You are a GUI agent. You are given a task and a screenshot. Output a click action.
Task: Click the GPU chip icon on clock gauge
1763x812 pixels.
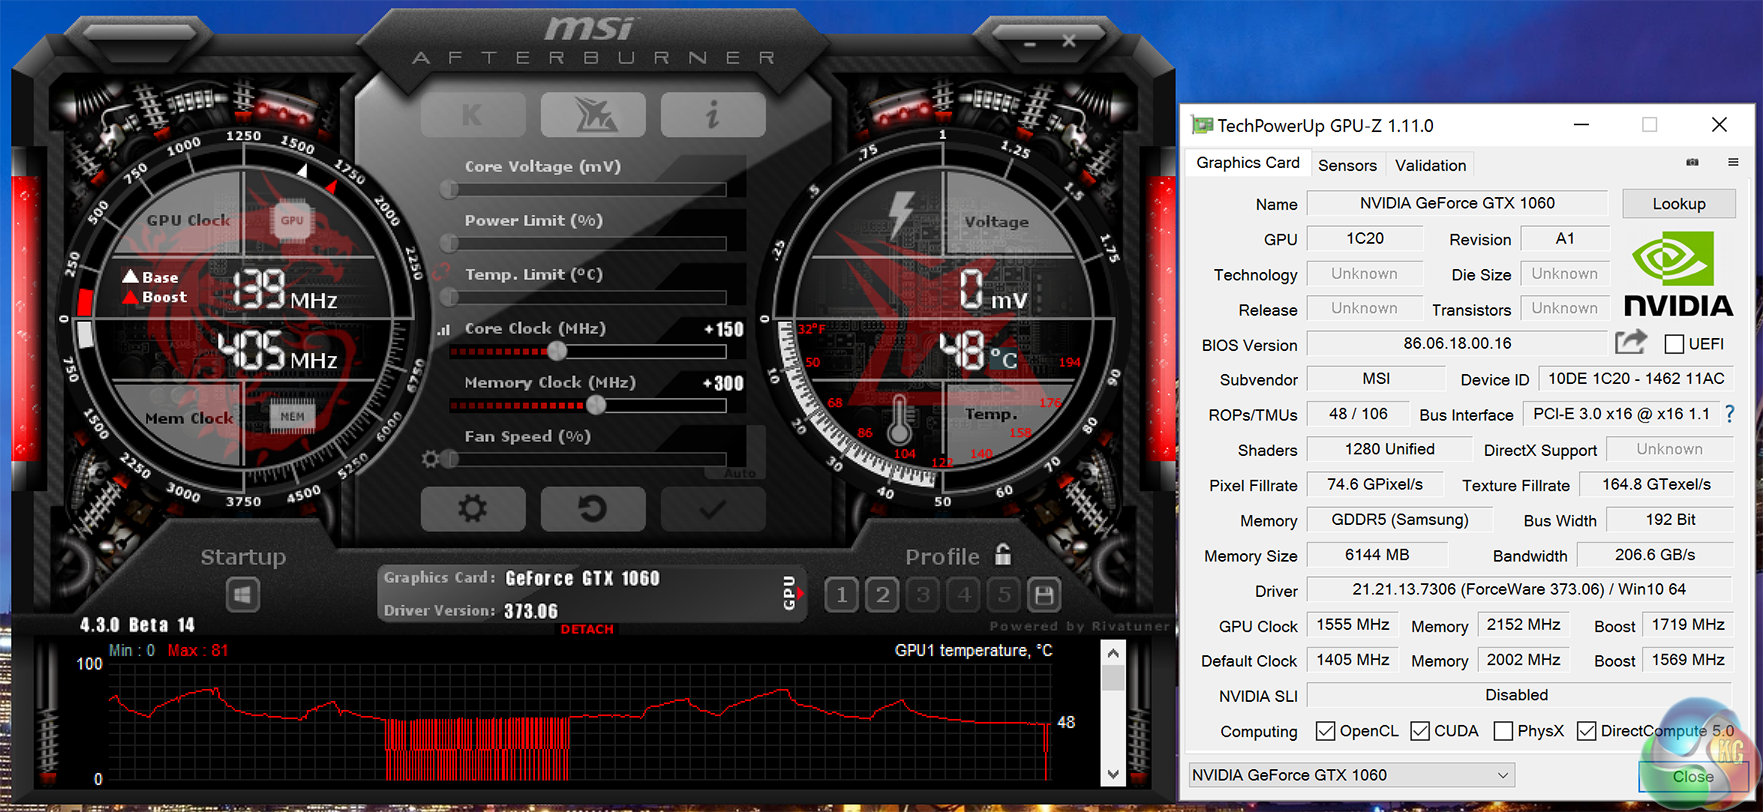coord(292,221)
